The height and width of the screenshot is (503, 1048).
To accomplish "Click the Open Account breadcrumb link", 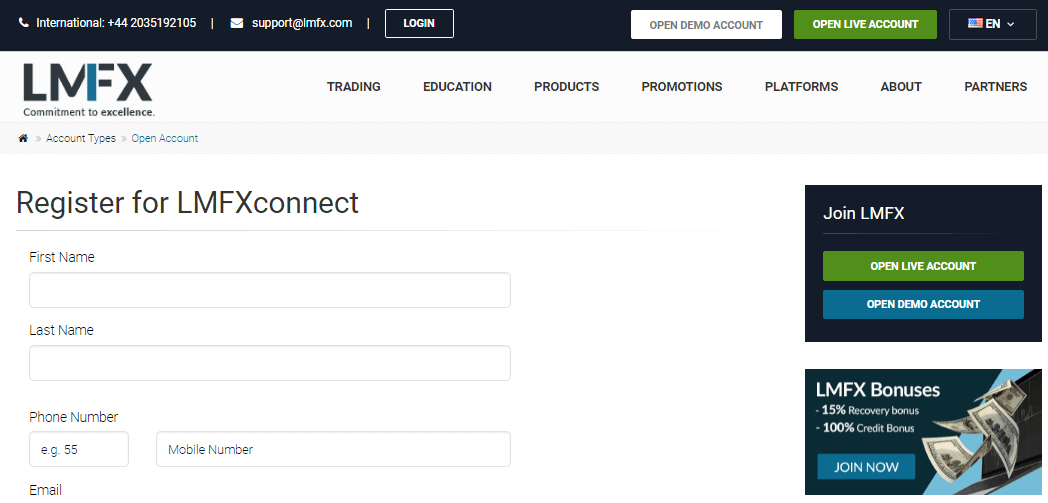I will (164, 138).
